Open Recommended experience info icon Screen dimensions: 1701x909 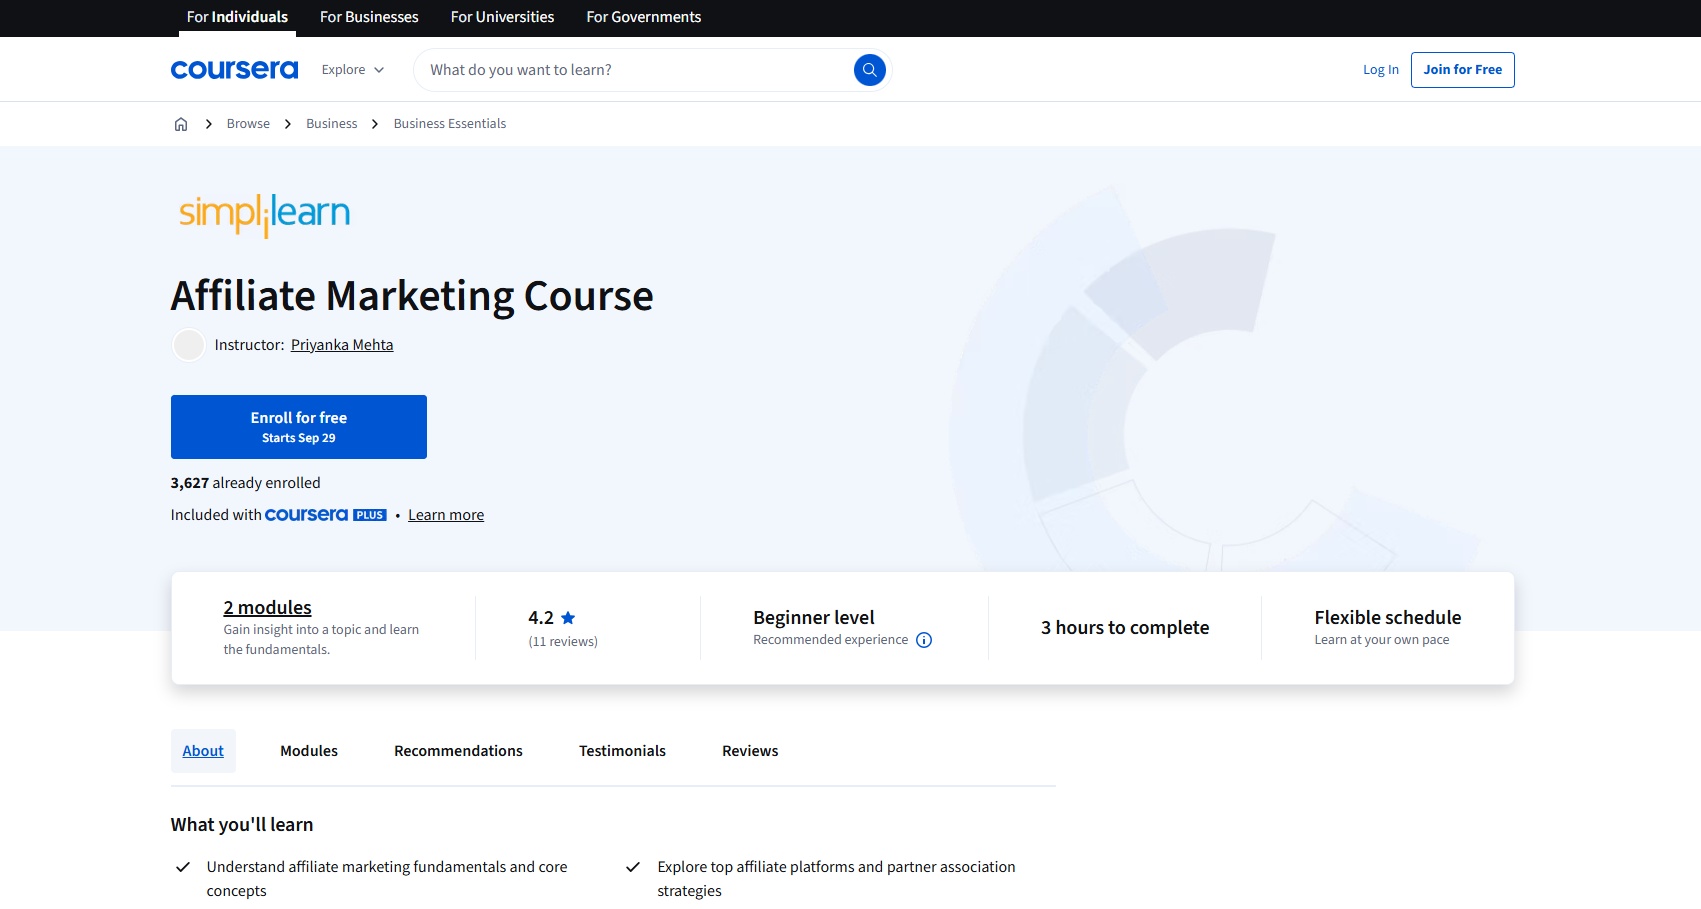(924, 640)
